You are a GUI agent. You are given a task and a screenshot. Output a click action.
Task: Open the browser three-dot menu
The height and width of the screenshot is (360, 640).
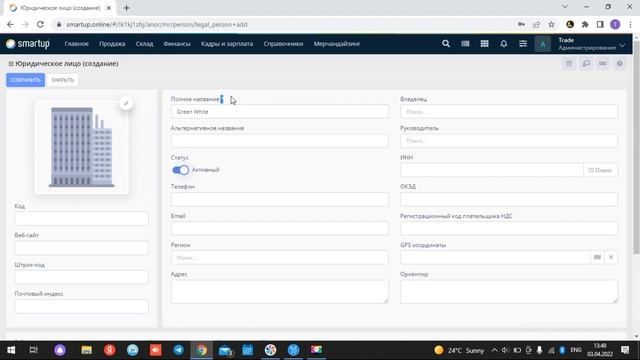pyautogui.click(x=631, y=24)
